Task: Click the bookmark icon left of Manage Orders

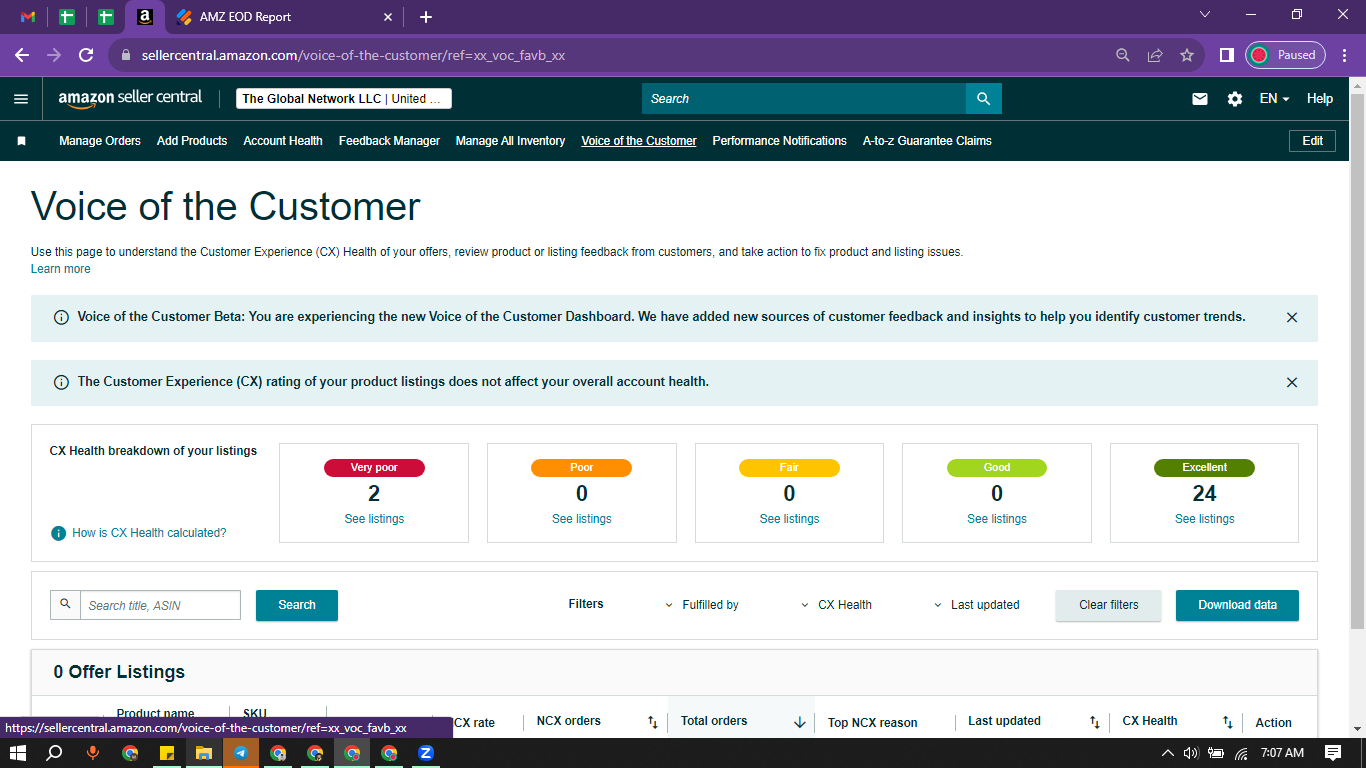Action: point(21,141)
